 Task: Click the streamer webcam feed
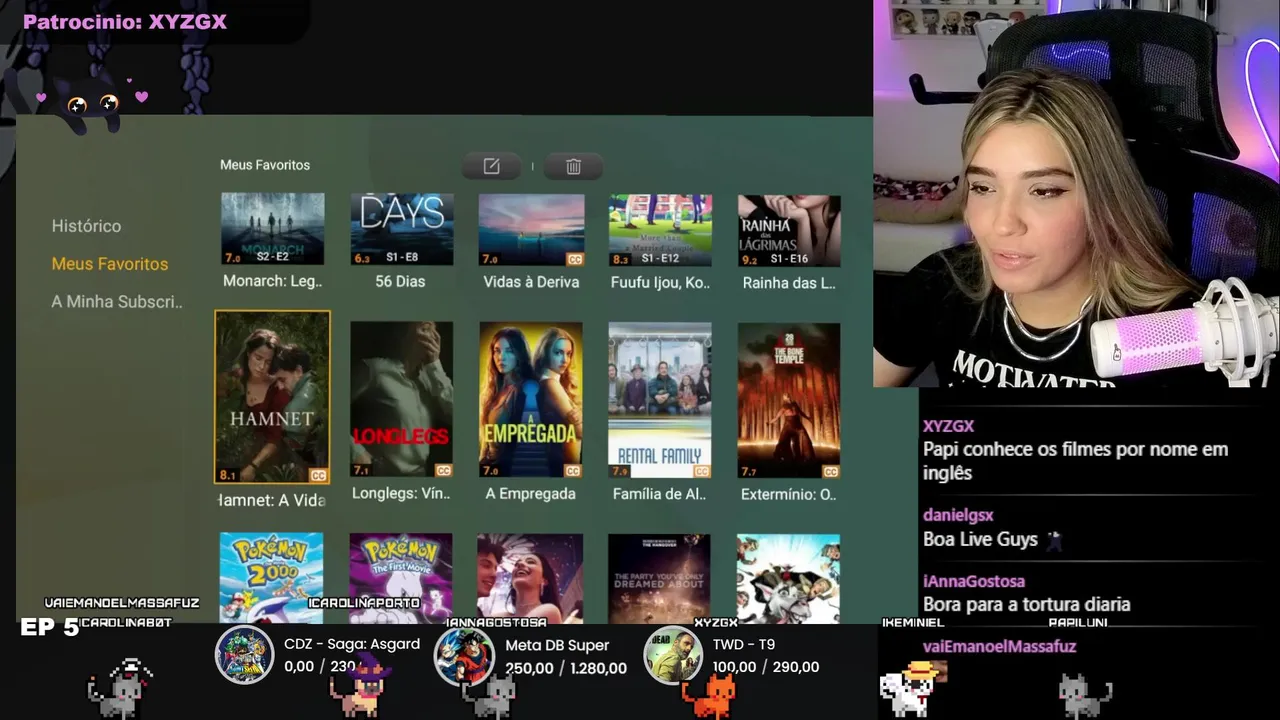point(1076,194)
